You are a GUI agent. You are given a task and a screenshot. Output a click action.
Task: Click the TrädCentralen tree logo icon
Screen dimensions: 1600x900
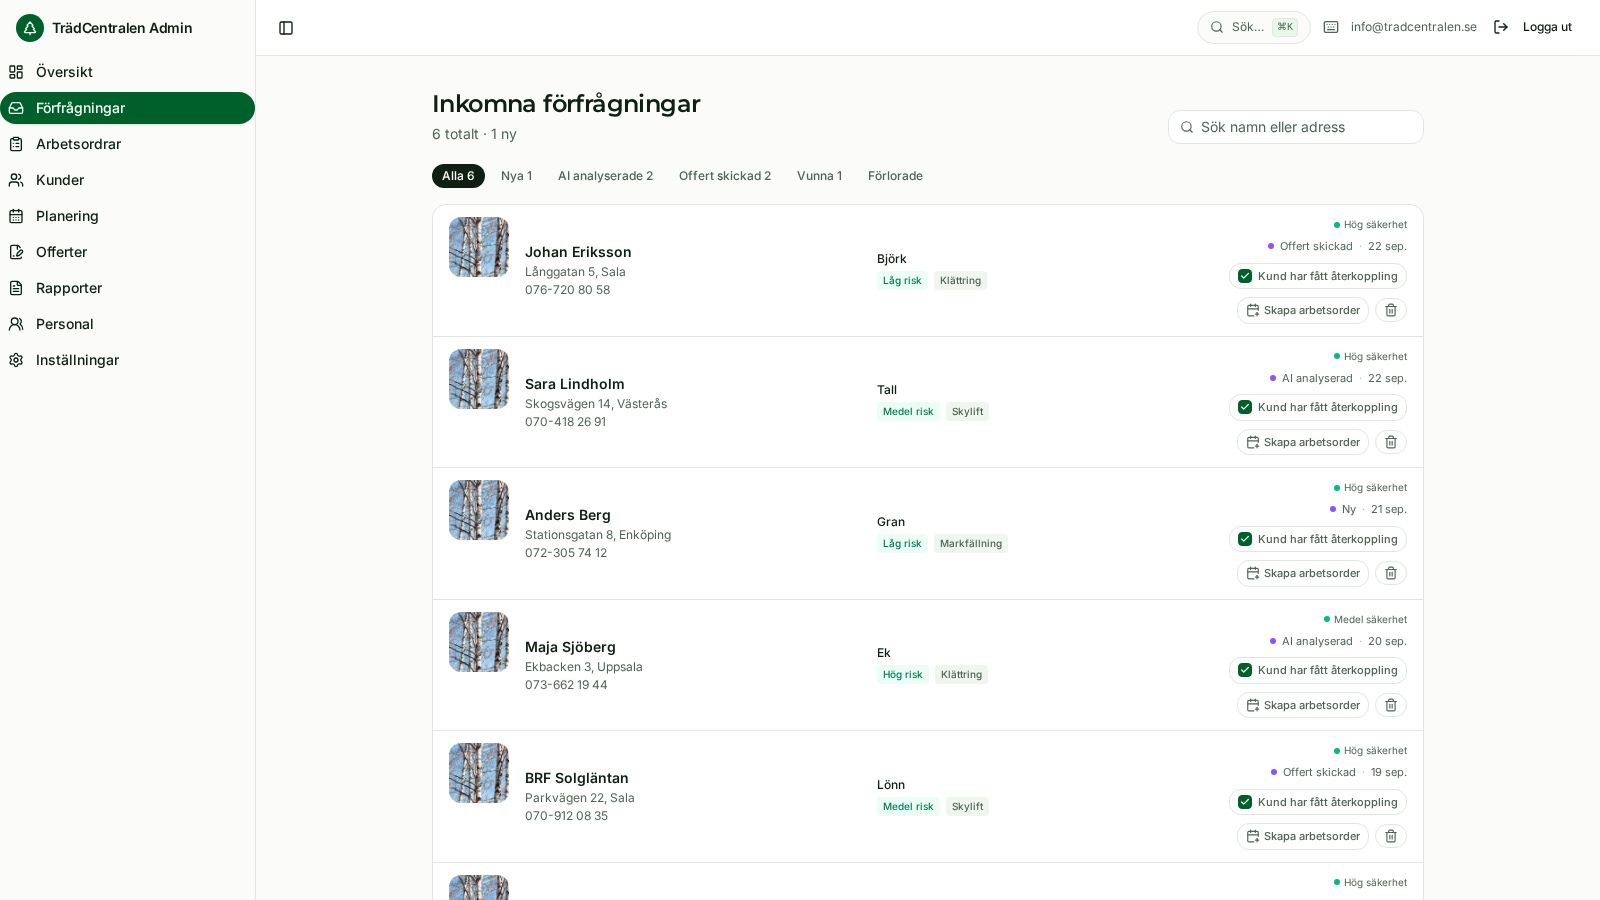coord(30,28)
